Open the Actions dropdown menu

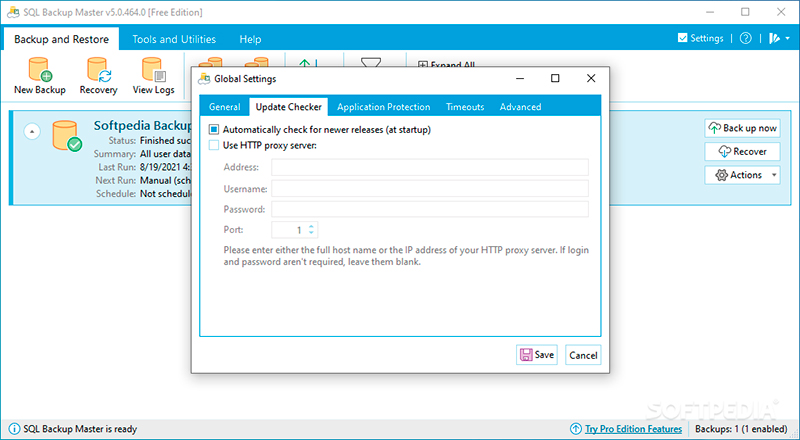[x=742, y=175]
